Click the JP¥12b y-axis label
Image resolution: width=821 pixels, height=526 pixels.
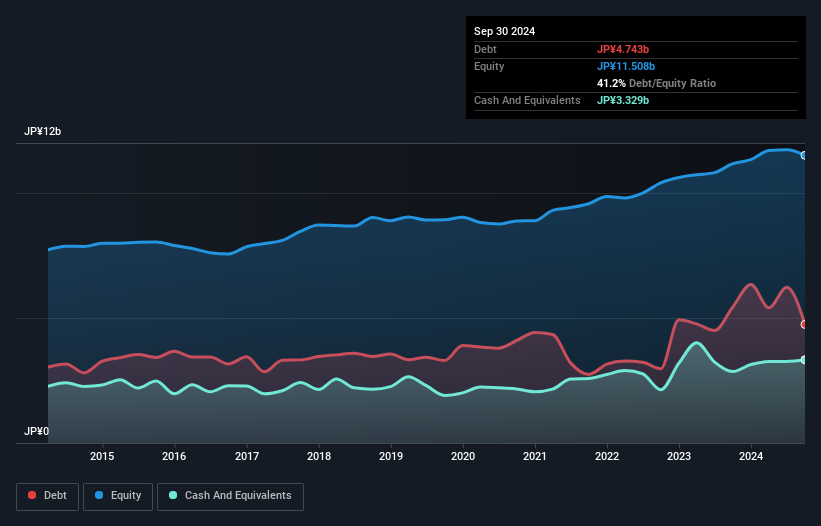point(42,131)
